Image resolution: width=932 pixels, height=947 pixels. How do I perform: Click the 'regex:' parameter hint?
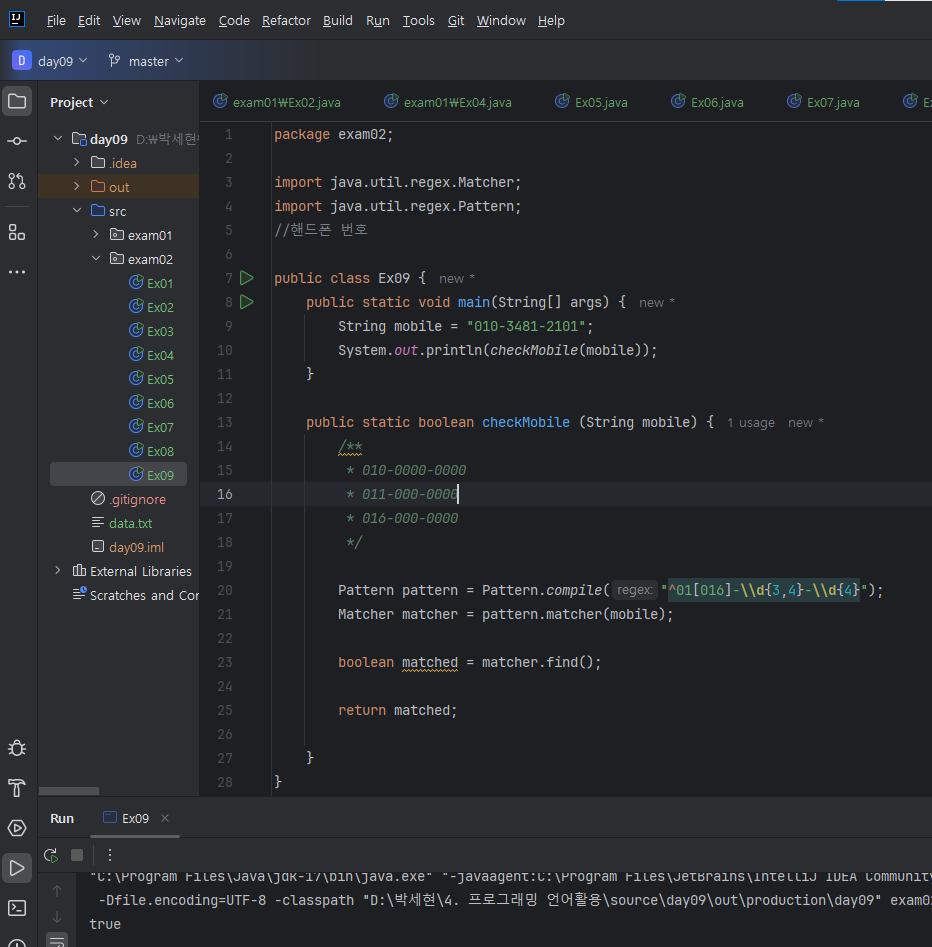coord(634,590)
